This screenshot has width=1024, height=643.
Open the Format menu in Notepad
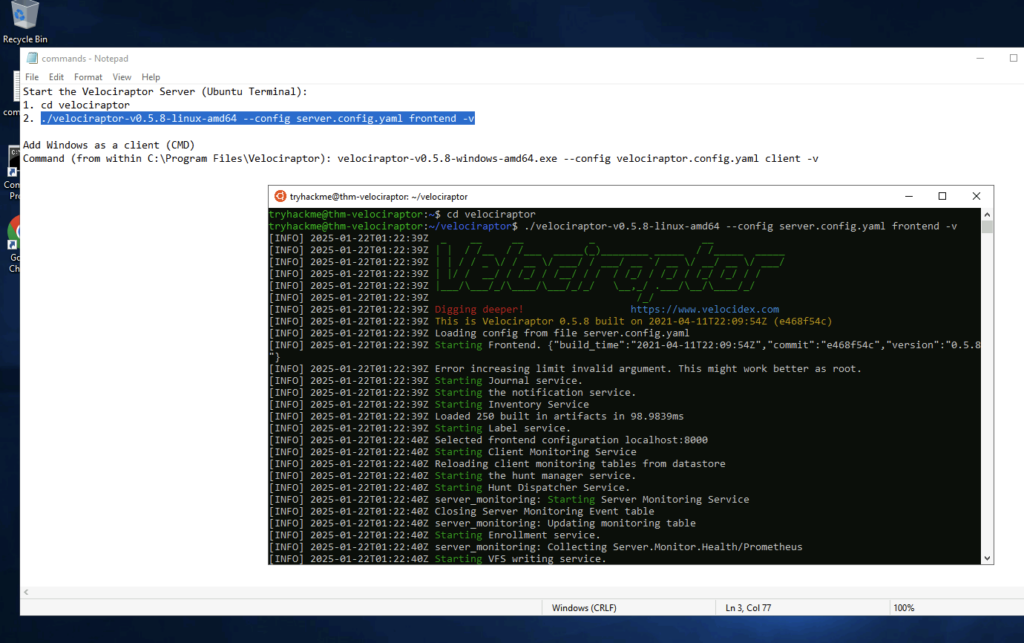(88, 77)
